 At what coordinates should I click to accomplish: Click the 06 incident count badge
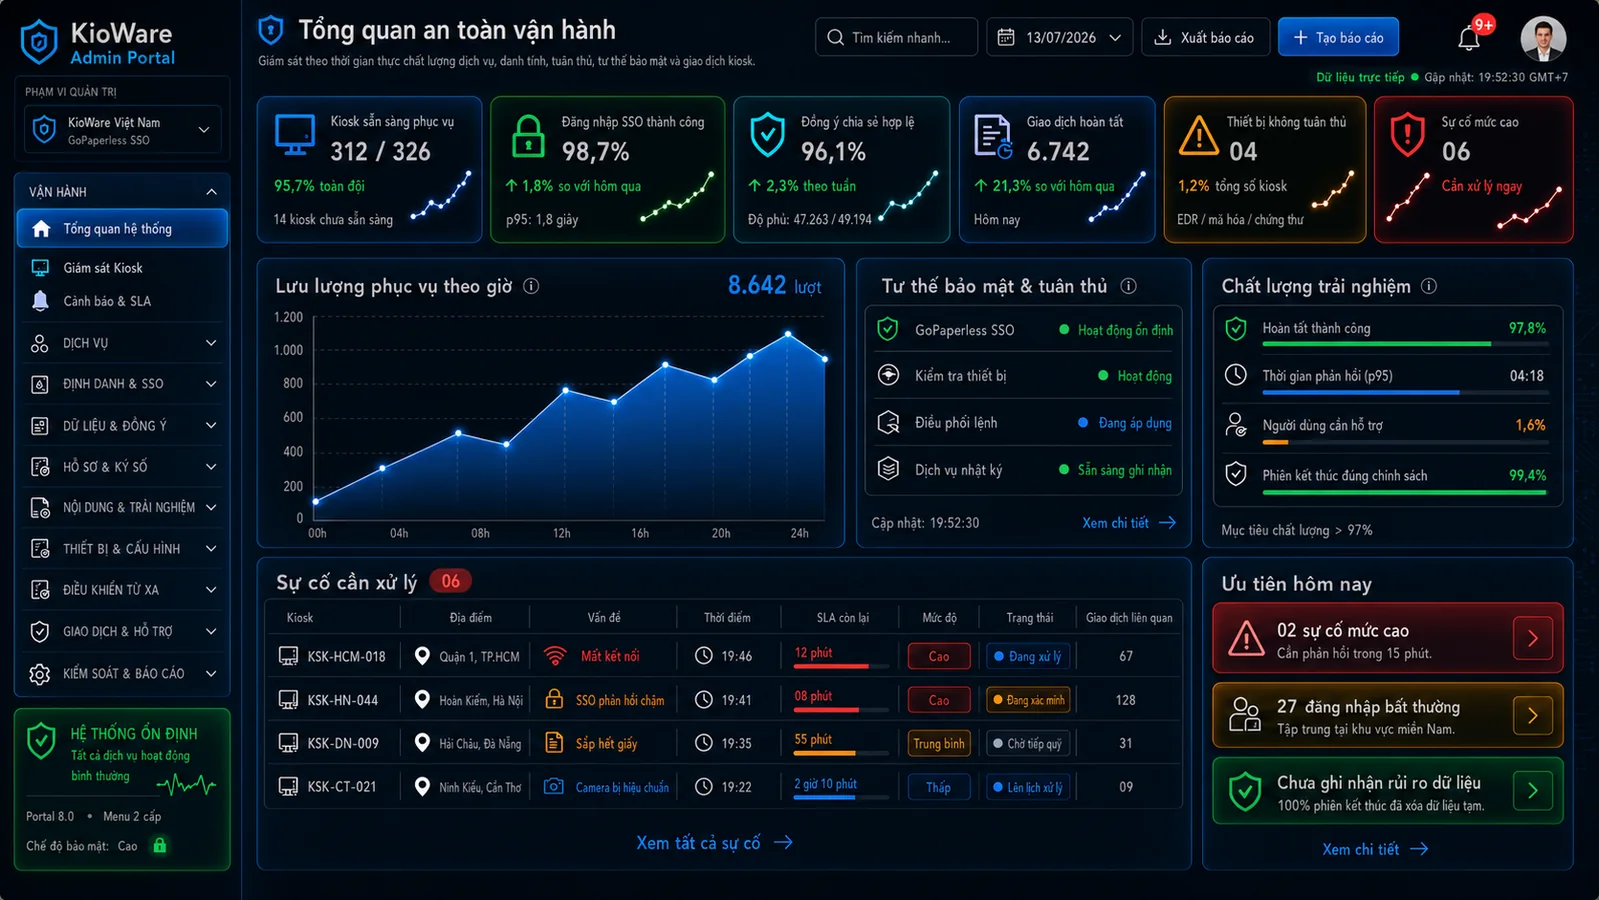(x=450, y=581)
